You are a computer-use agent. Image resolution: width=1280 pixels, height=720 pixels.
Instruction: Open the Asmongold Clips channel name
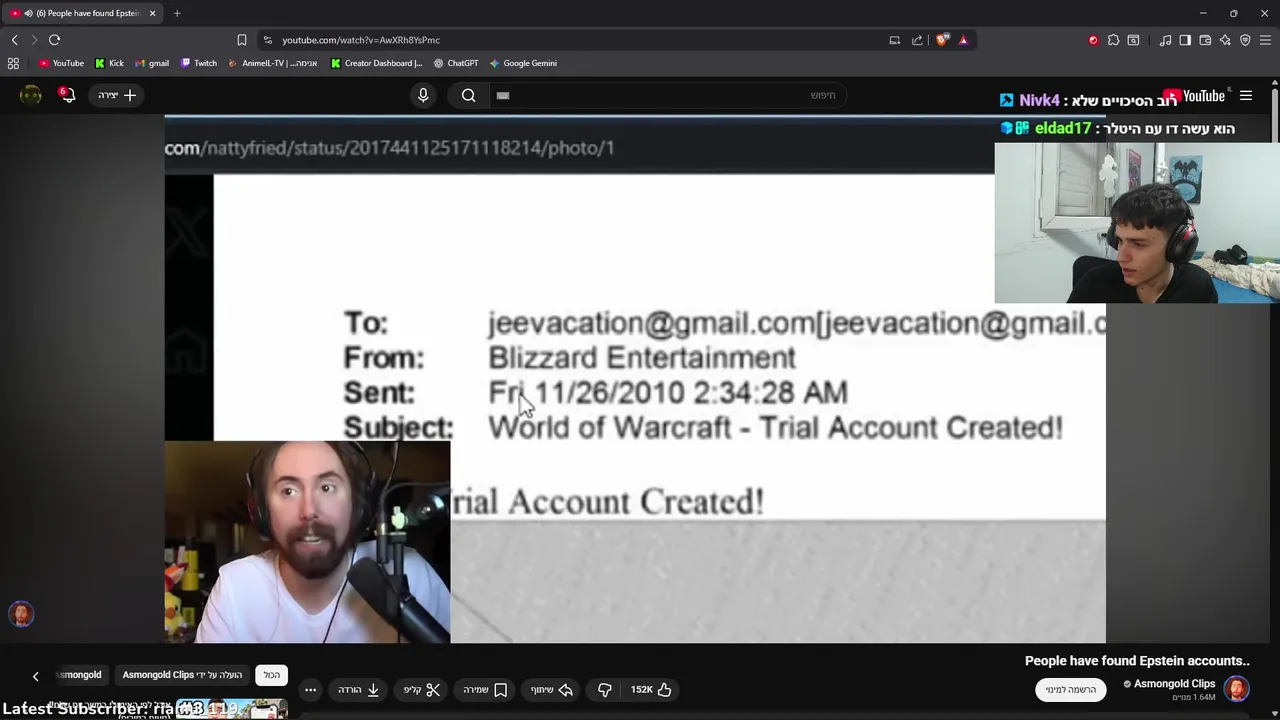pyautogui.click(x=1174, y=684)
